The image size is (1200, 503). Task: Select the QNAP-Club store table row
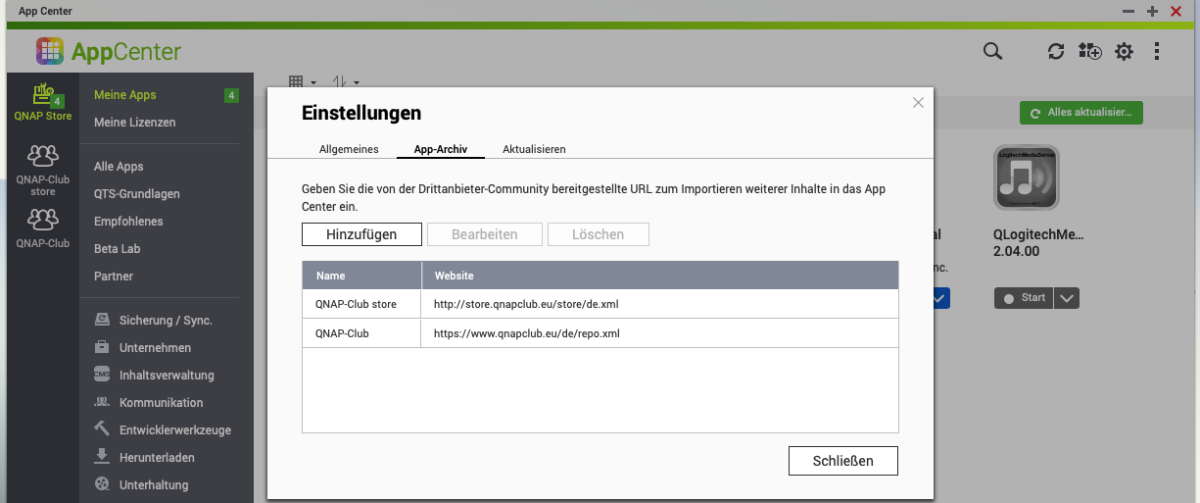pyautogui.click(x=600, y=304)
